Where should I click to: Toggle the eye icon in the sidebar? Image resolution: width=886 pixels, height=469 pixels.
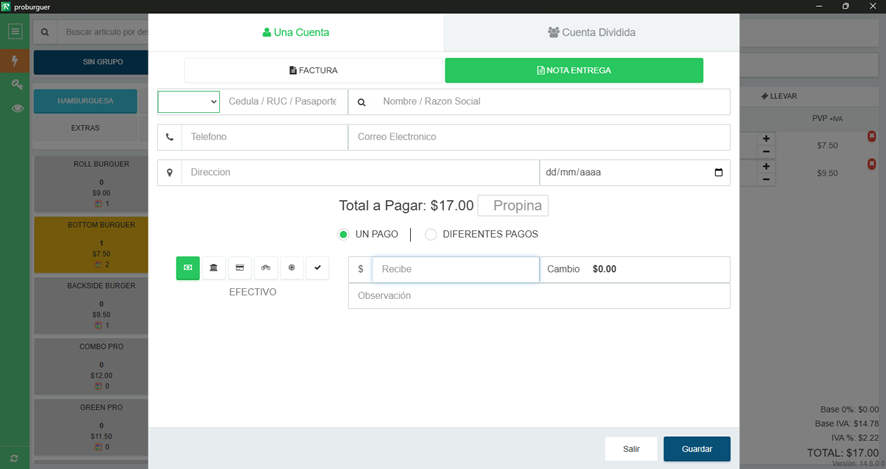(x=18, y=108)
